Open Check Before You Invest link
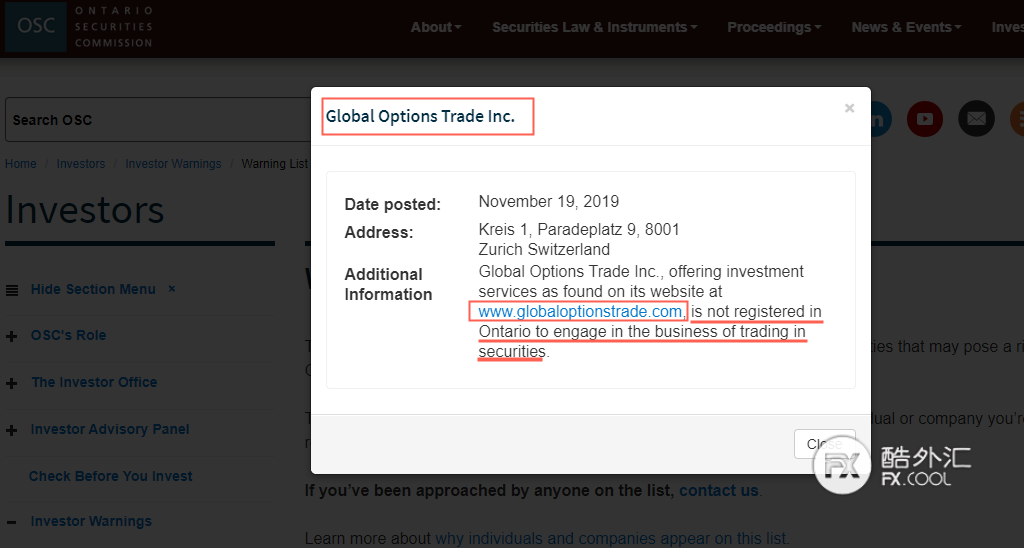The image size is (1024, 548). [x=110, y=476]
